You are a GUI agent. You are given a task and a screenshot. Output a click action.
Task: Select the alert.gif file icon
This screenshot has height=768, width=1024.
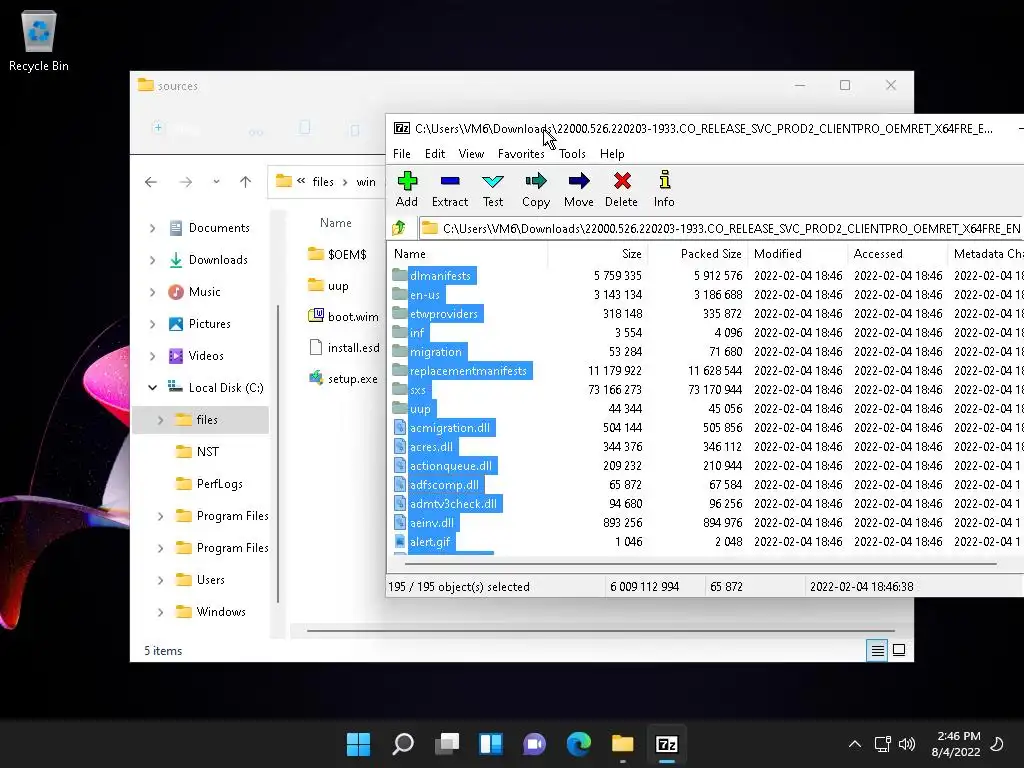point(400,541)
